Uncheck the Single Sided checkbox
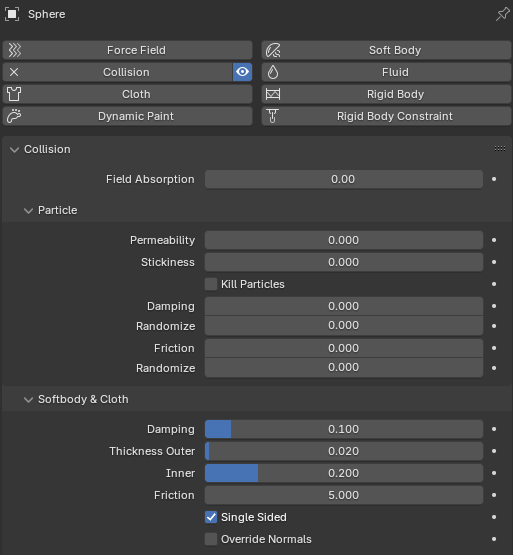The height and width of the screenshot is (555, 513). pyautogui.click(x=211, y=517)
